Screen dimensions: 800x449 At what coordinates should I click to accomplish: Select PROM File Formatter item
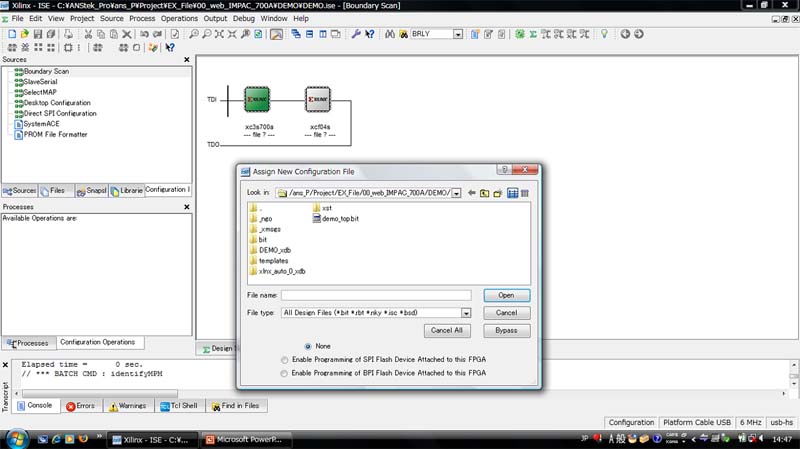(x=51, y=135)
